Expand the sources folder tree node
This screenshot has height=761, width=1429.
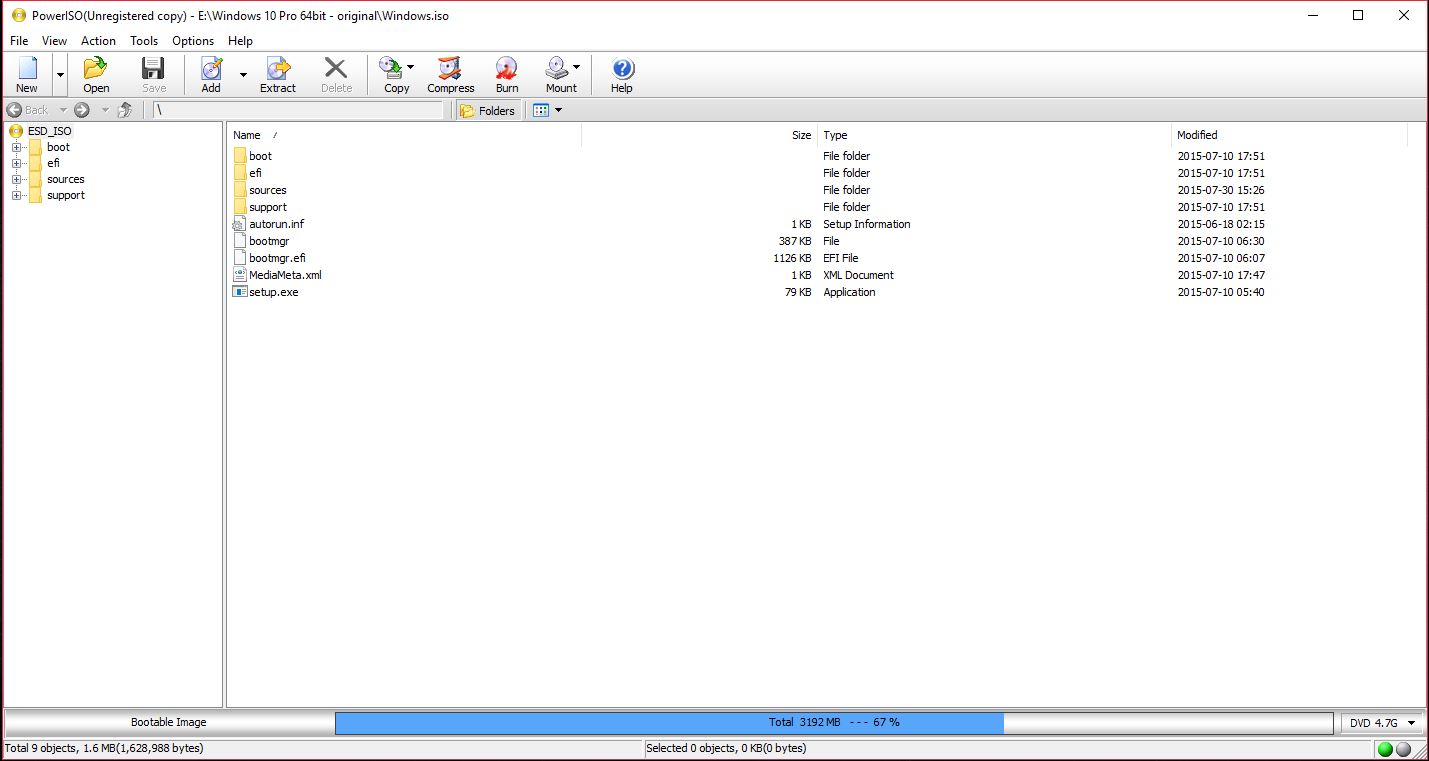tap(17, 180)
